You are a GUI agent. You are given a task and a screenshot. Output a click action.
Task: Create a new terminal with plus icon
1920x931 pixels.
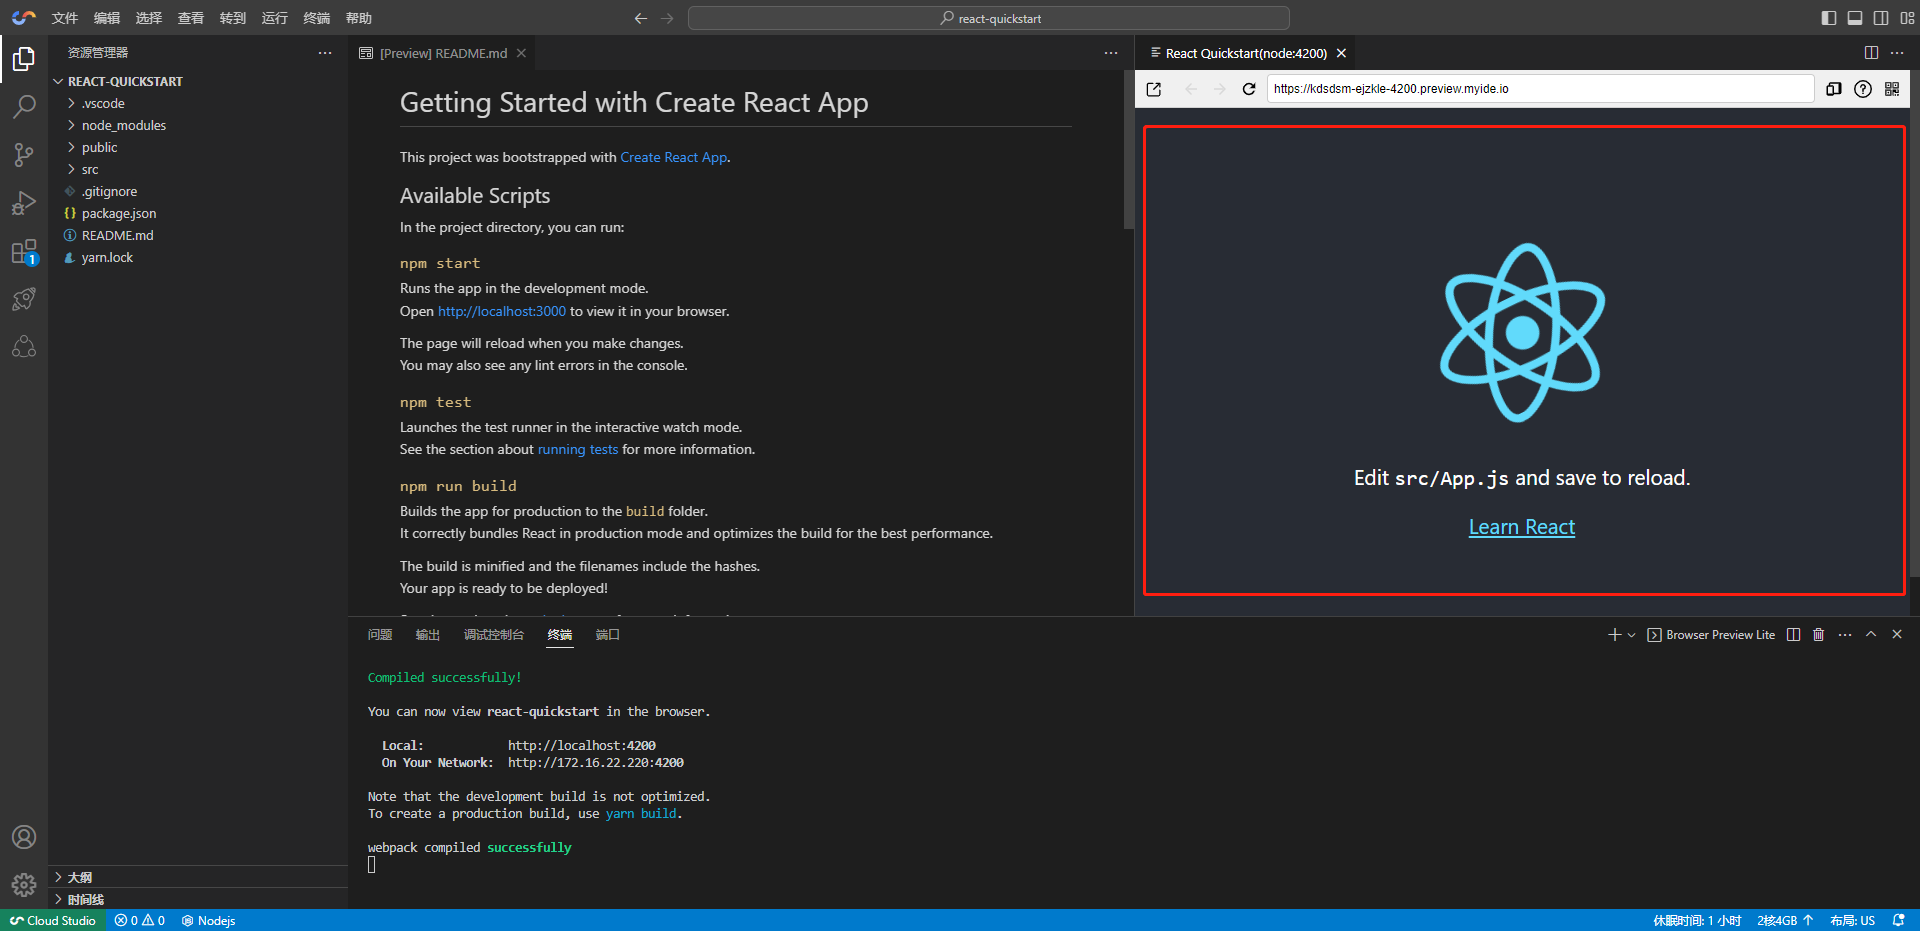(x=1614, y=635)
